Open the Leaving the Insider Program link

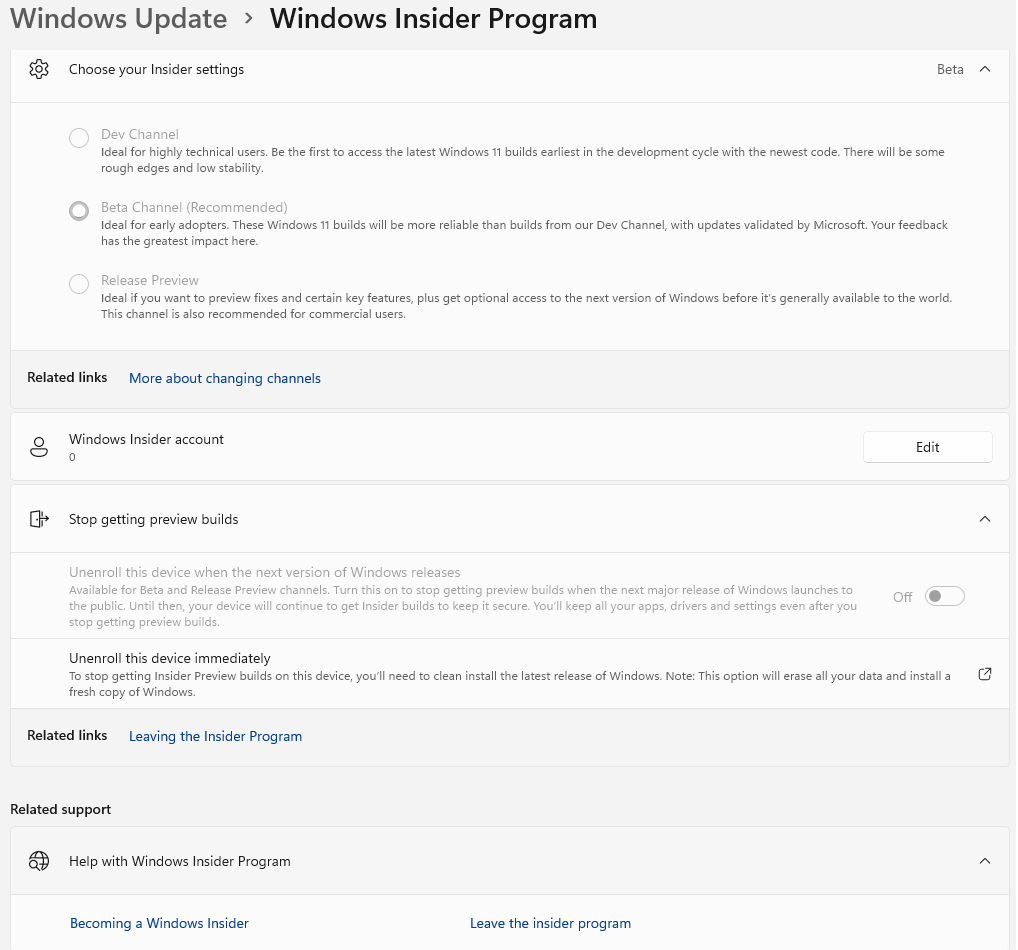(215, 736)
